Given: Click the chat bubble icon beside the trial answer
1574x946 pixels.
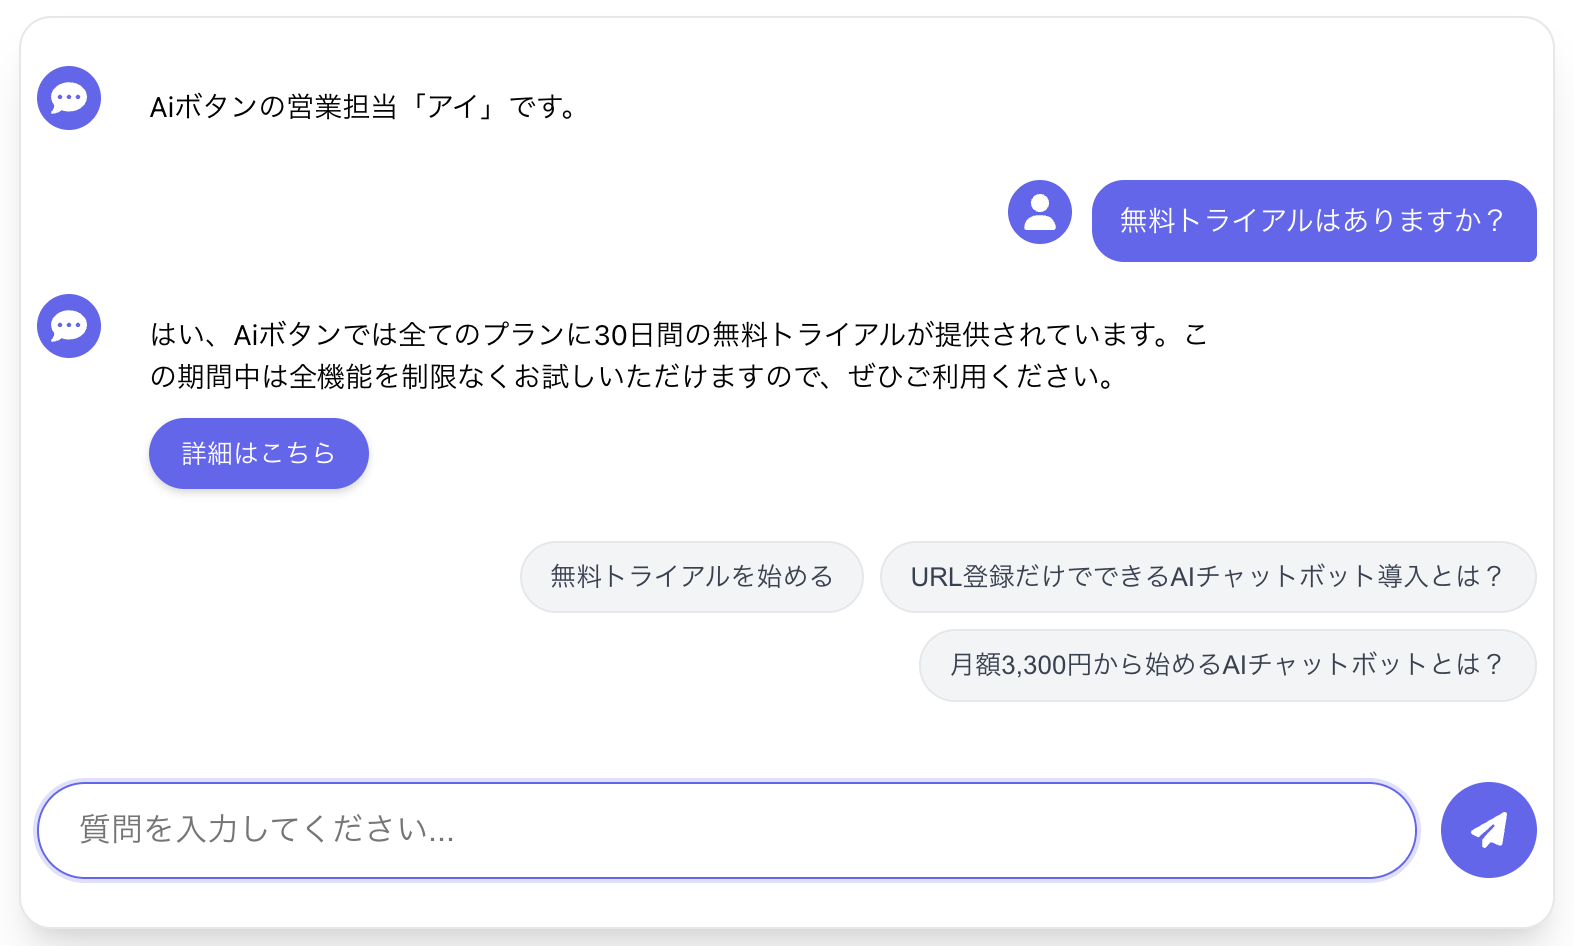Looking at the screenshot, I should click(68, 326).
